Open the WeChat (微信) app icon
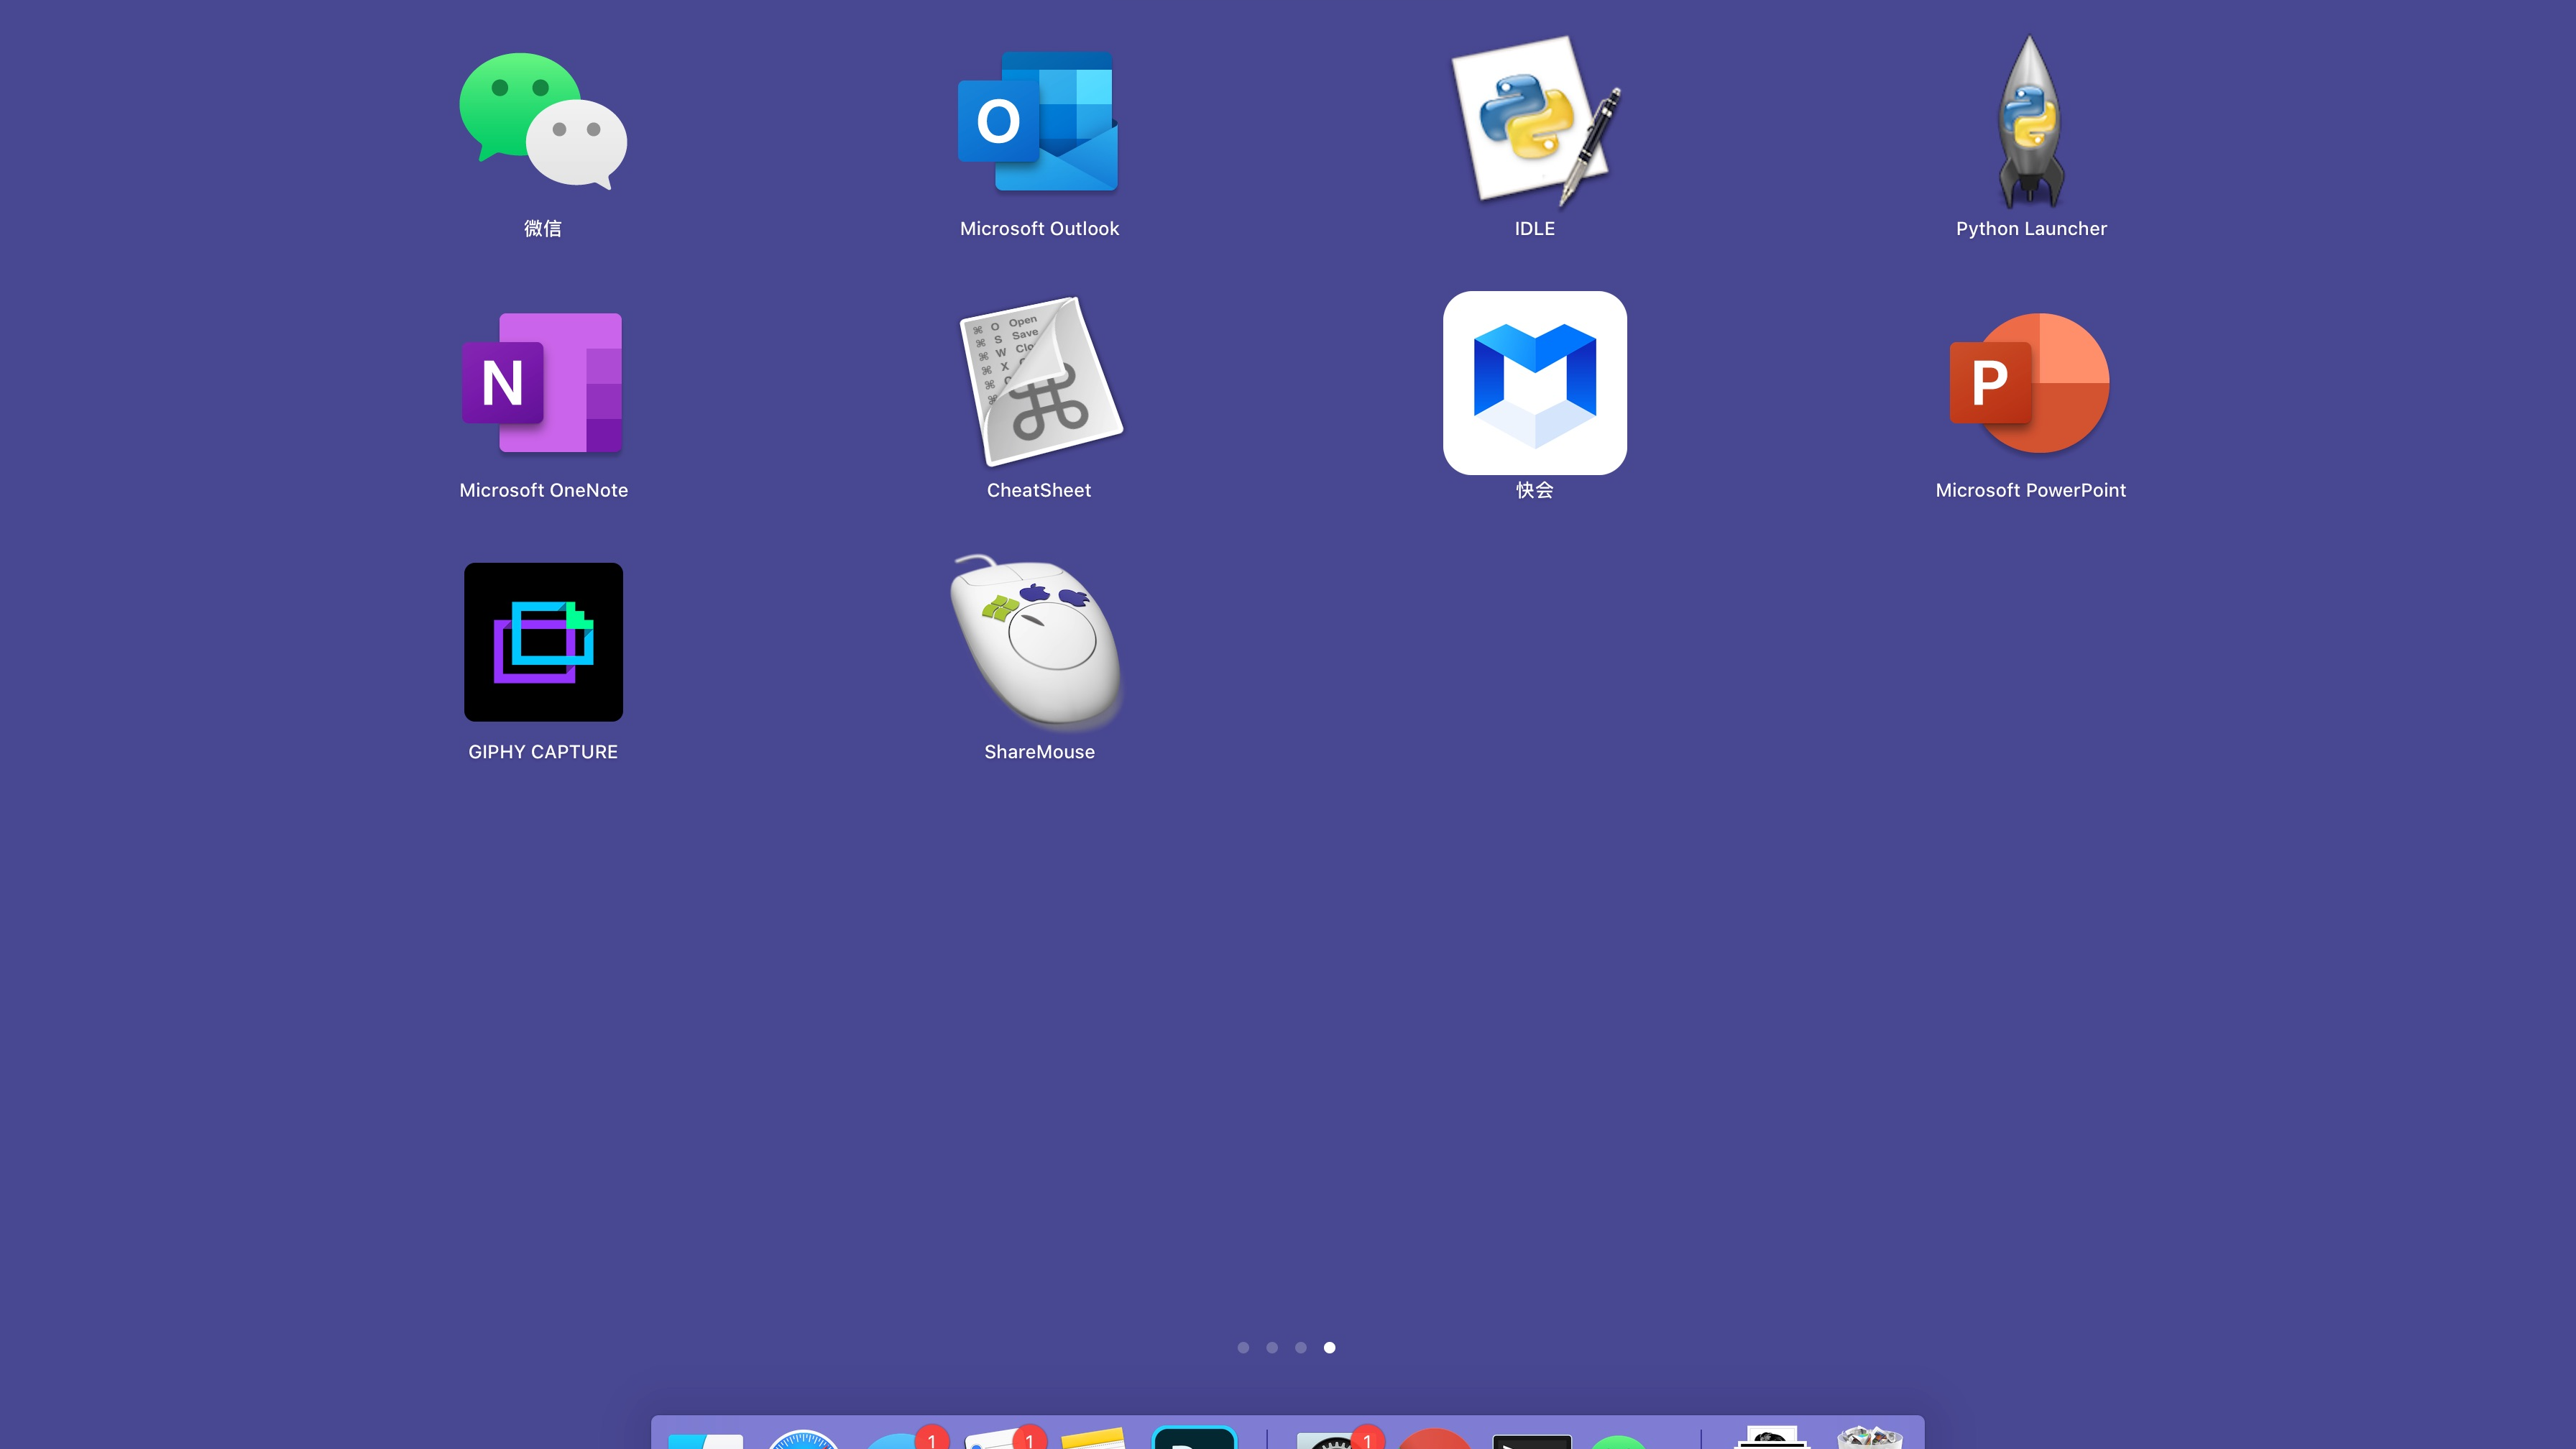2576x1449 pixels. tap(543, 121)
